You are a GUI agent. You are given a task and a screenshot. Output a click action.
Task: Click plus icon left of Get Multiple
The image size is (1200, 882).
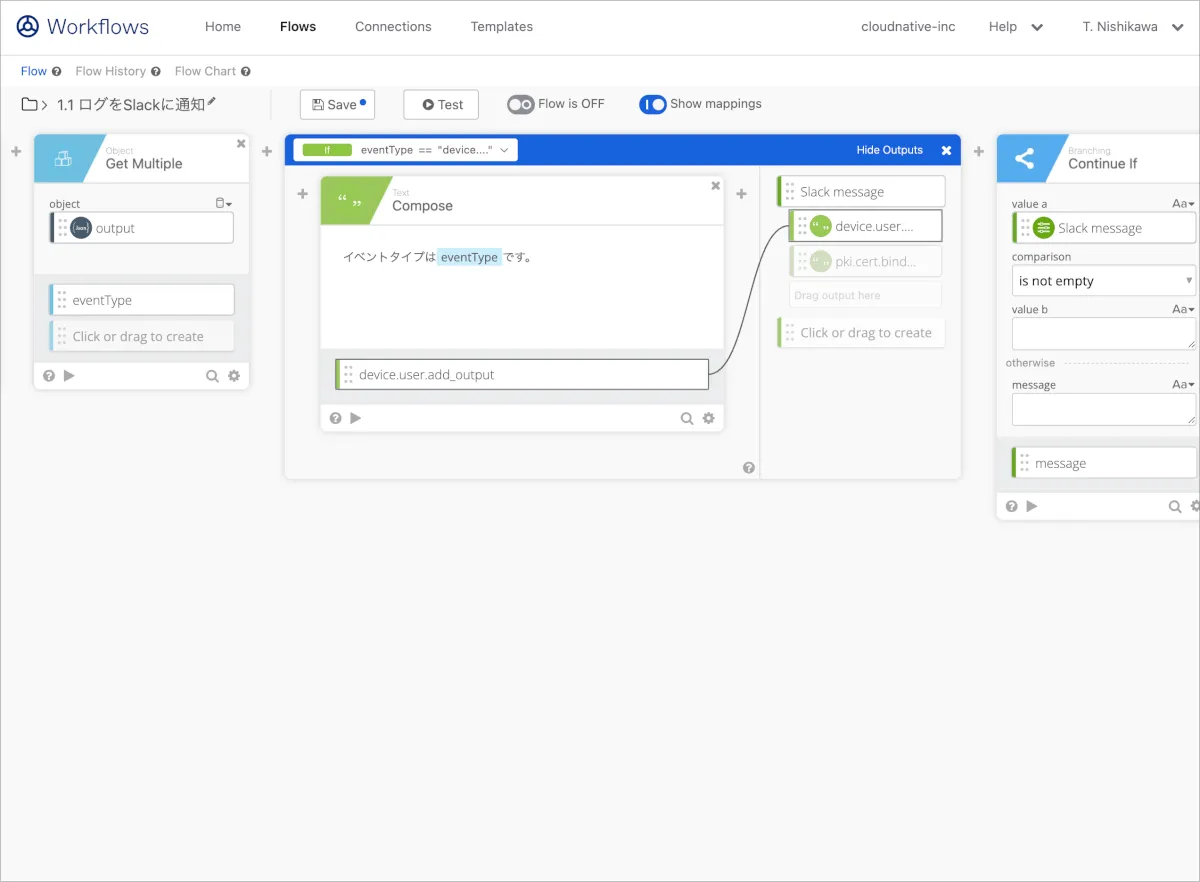(x=16, y=152)
